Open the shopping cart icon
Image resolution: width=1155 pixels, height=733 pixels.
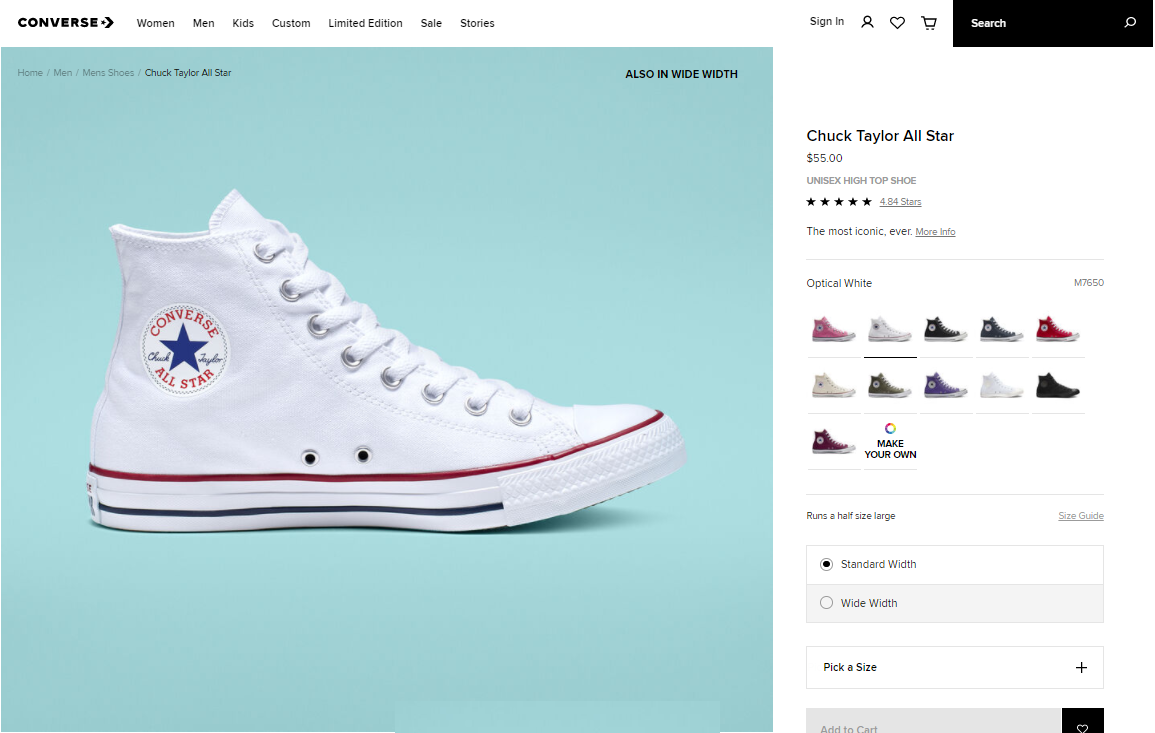click(x=929, y=23)
